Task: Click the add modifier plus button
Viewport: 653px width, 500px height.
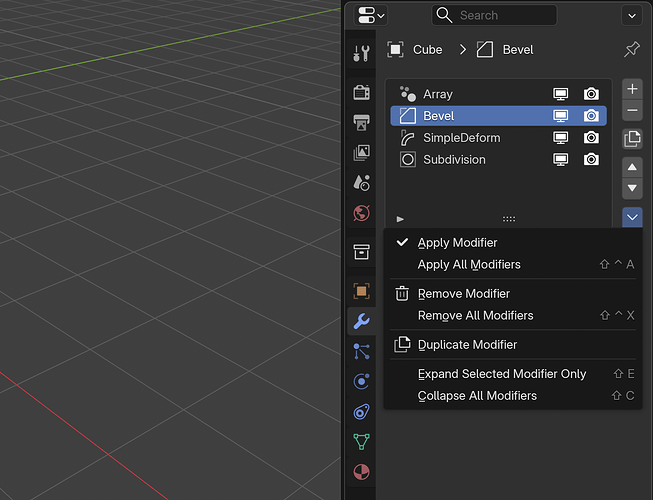Action: click(632, 89)
